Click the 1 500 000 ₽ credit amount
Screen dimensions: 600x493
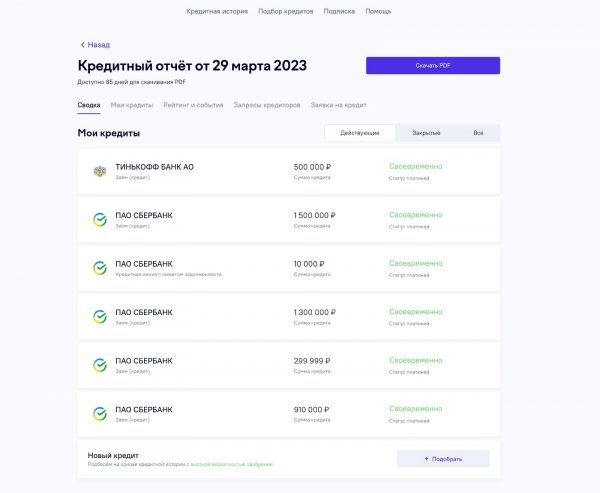point(315,215)
